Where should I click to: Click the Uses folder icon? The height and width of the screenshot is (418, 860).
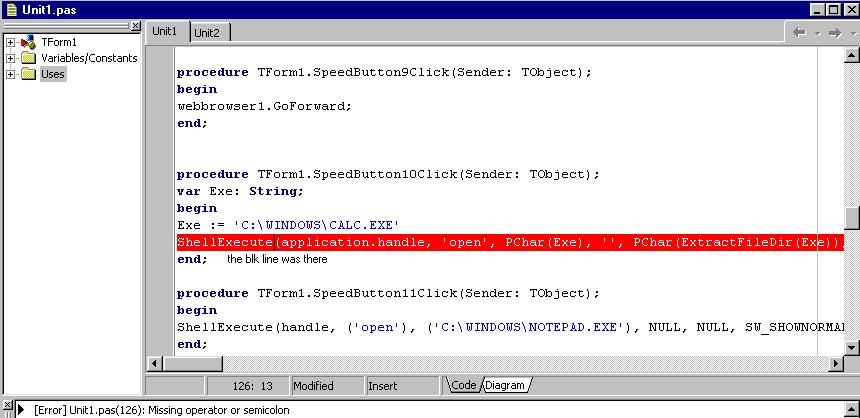tap(28, 74)
